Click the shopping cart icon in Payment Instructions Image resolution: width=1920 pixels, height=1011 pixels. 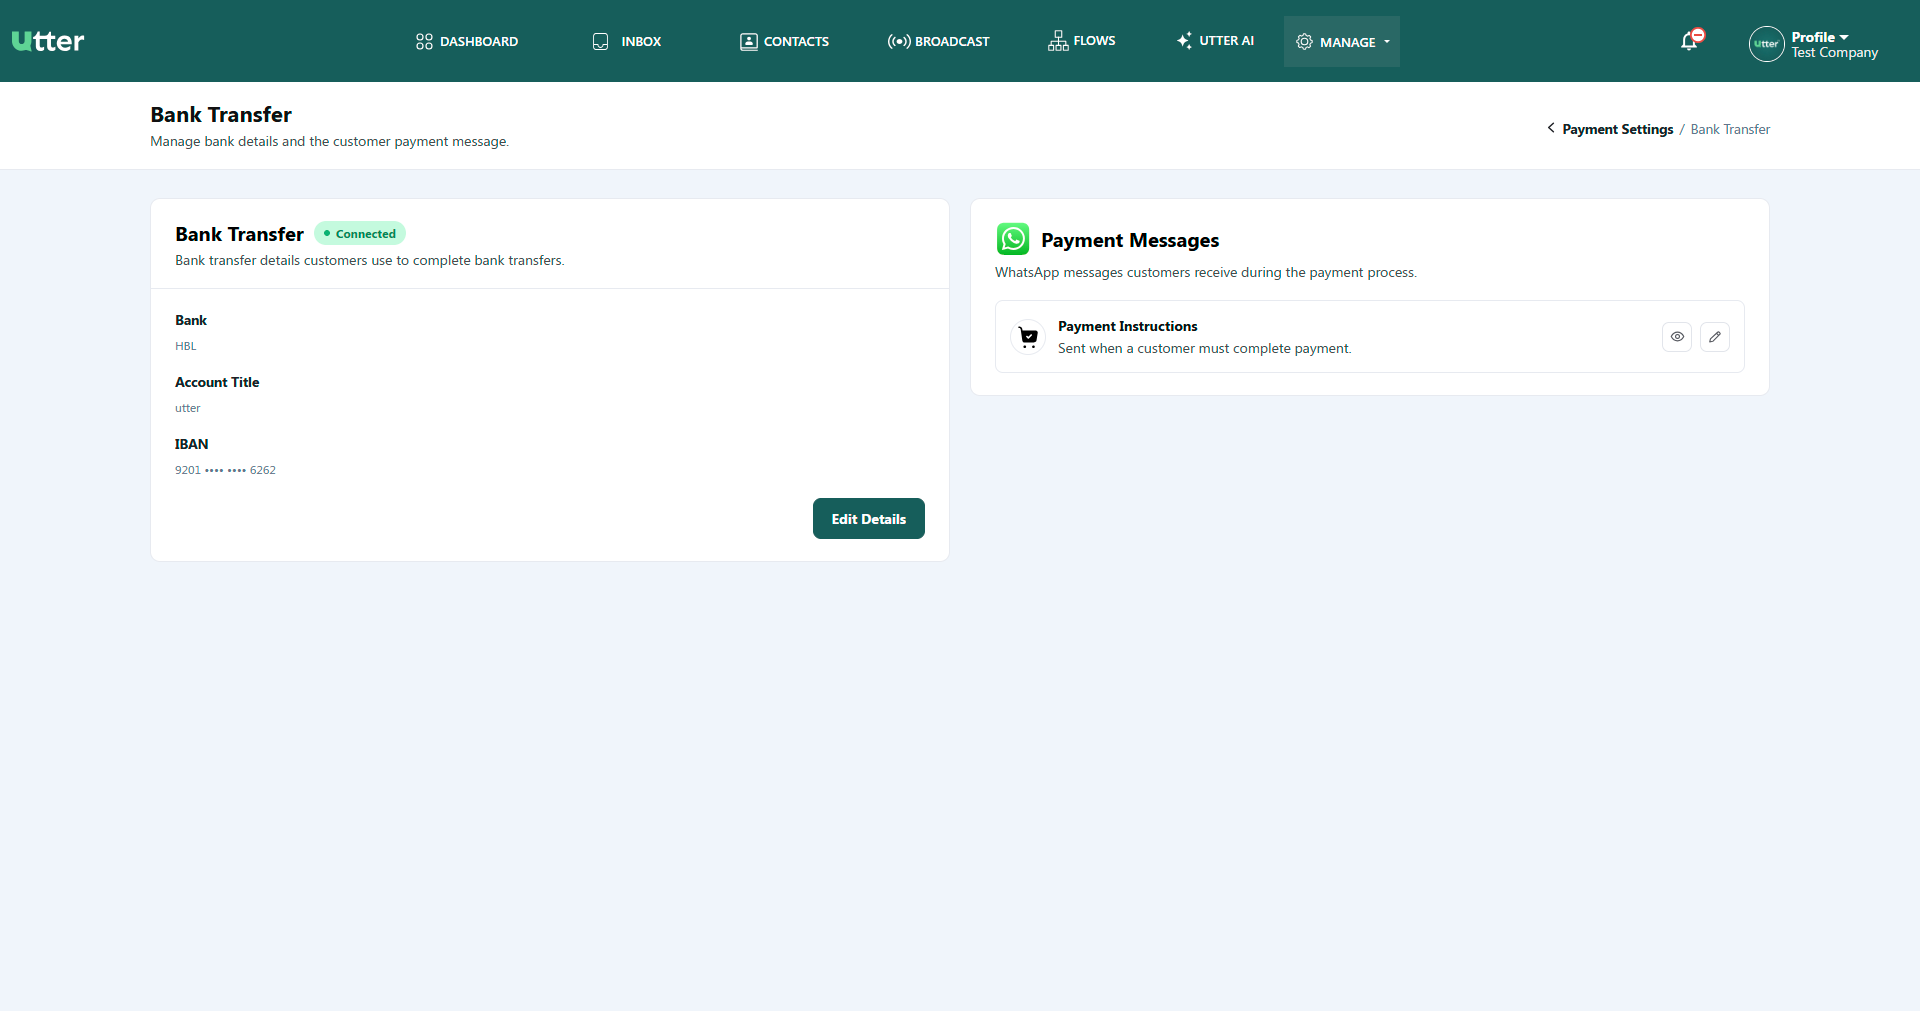1028,337
